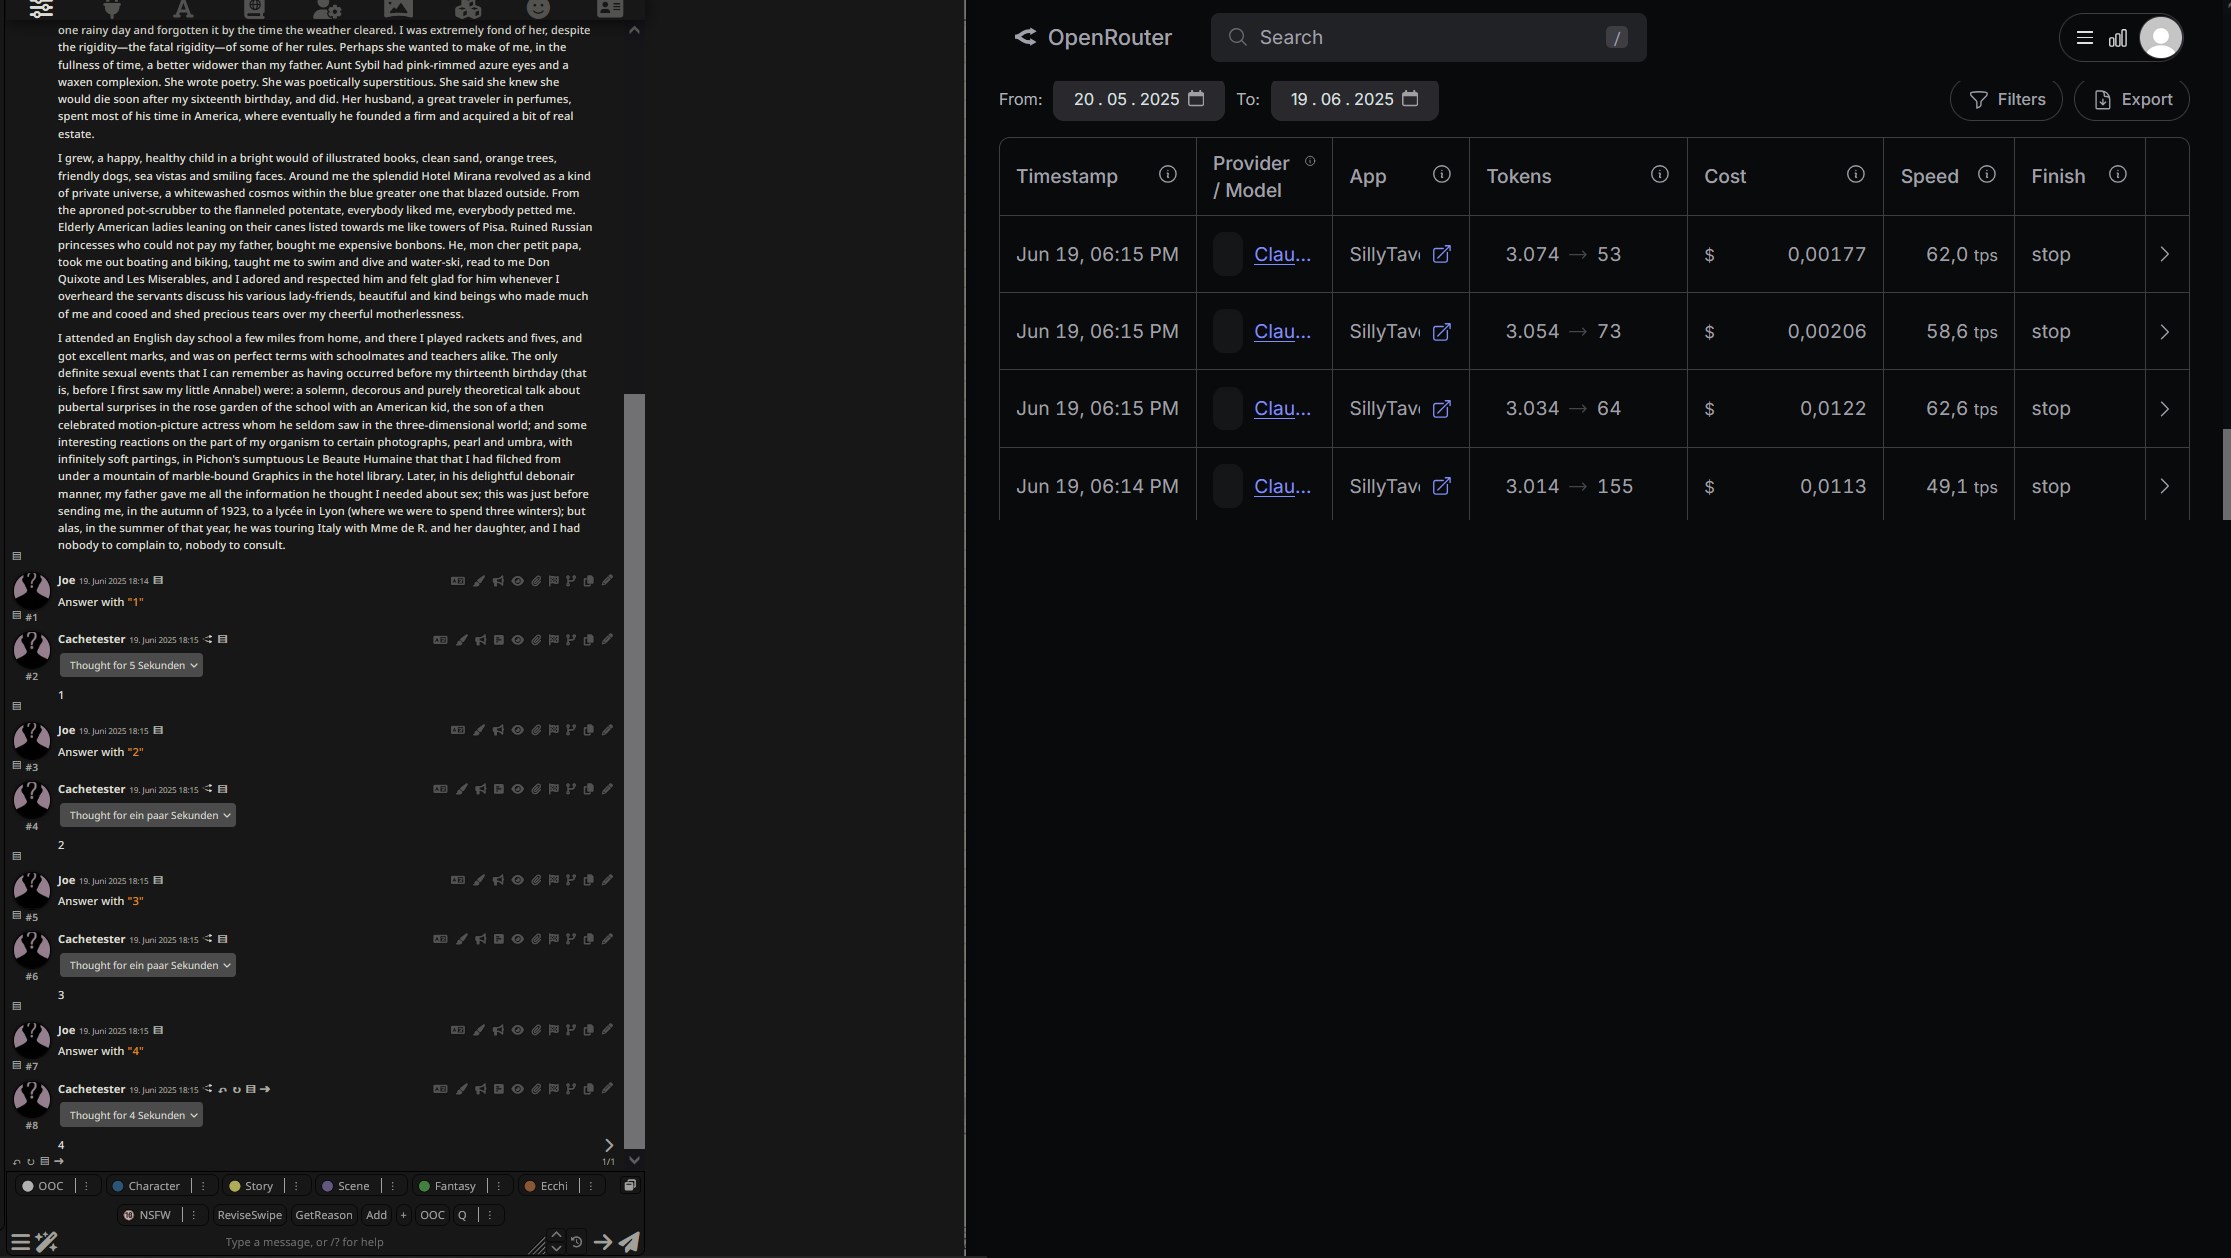This screenshot has height=1258, width=2231.
Task: Toggle visibility eye on Joe message #1
Action: click(518, 581)
